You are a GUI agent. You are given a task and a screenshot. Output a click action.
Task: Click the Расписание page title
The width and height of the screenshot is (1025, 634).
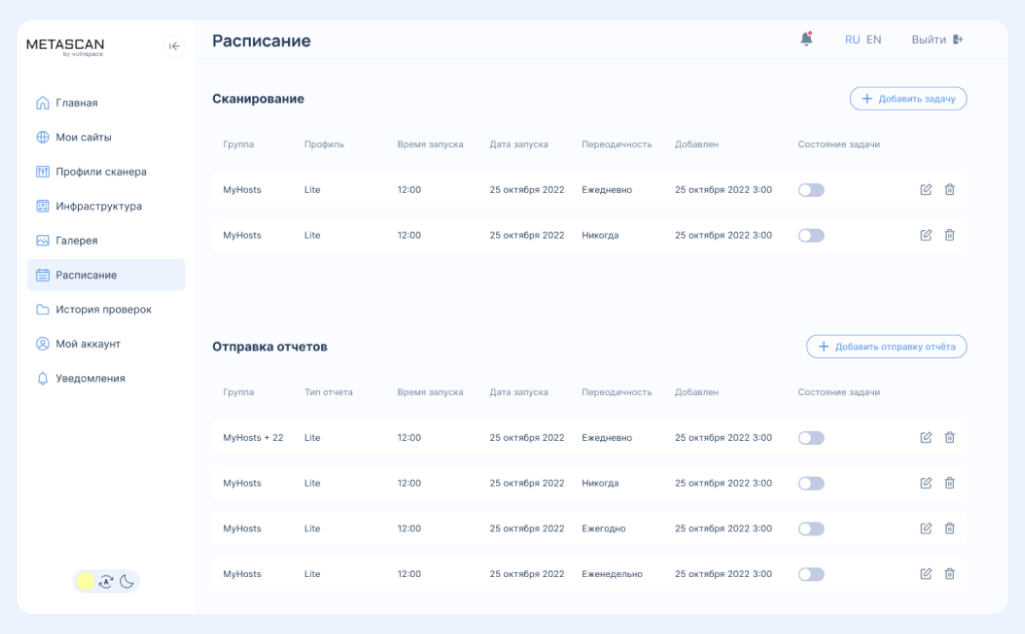(x=261, y=41)
